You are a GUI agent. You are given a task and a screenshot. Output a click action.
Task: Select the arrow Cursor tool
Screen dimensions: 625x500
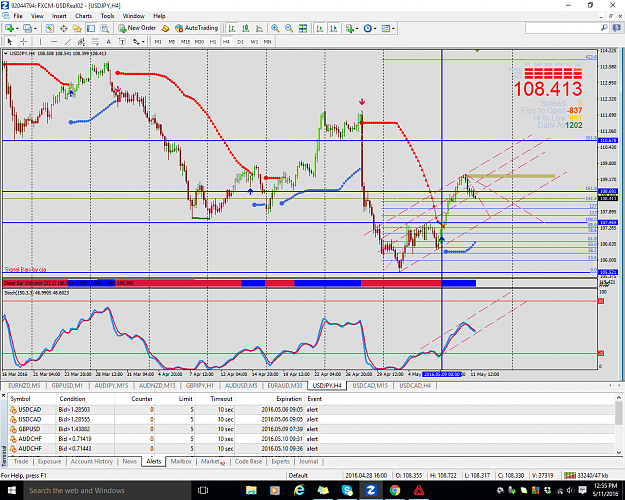click(x=10, y=41)
